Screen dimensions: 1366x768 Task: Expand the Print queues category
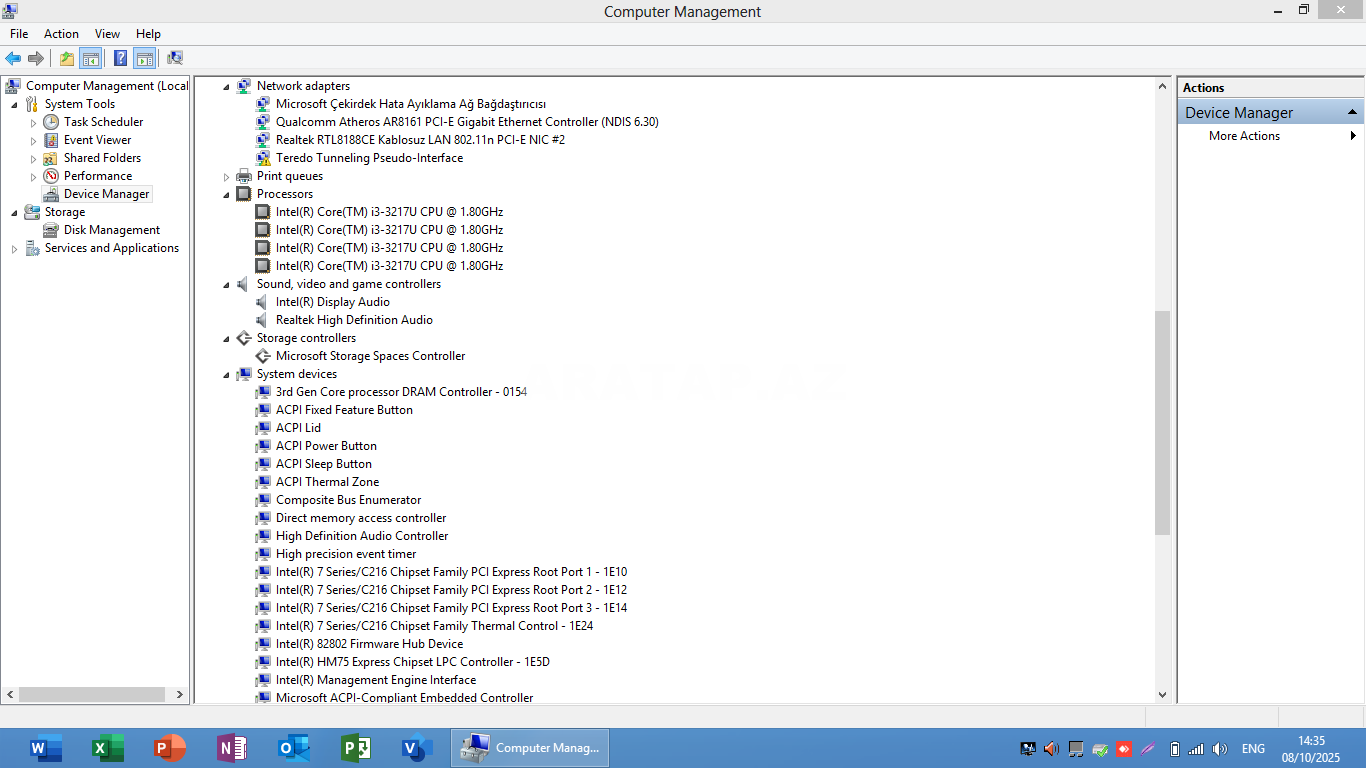pyautogui.click(x=226, y=177)
